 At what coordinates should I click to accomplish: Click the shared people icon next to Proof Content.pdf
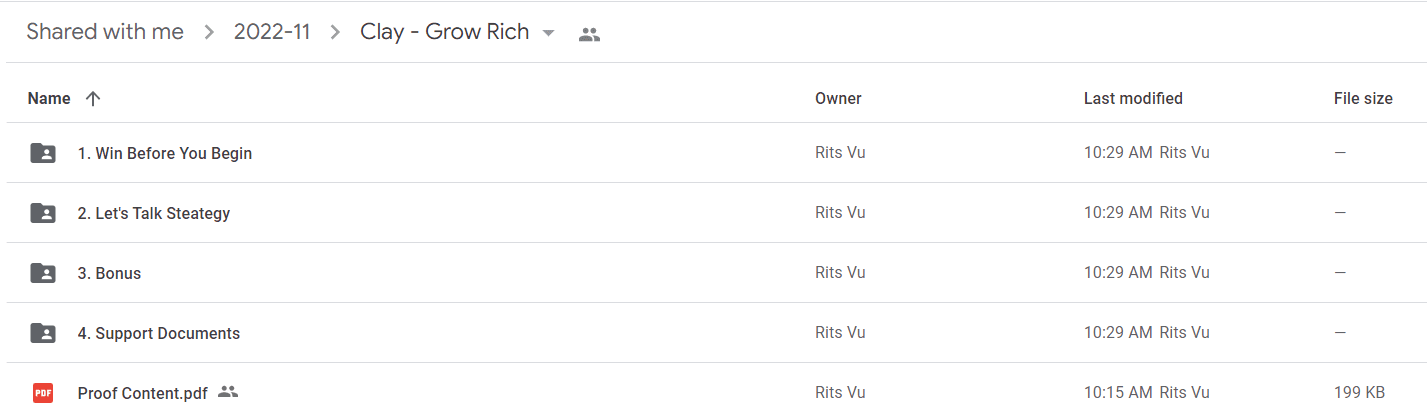click(x=228, y=392)
